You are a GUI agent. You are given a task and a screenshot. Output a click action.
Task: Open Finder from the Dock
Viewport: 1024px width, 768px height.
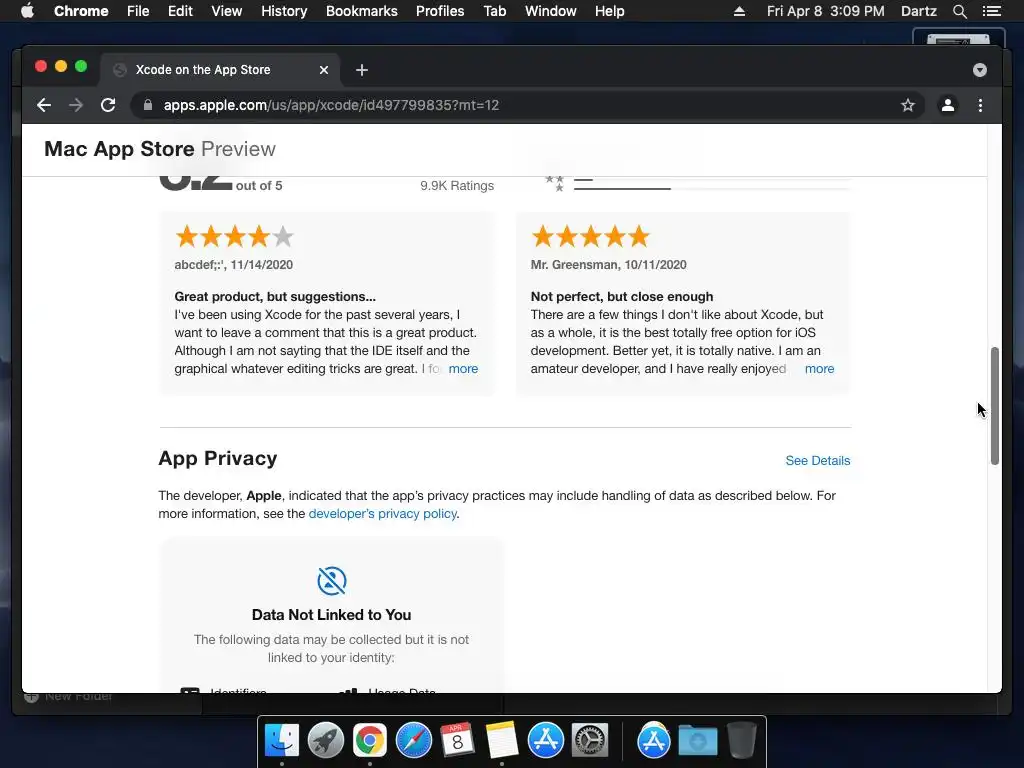pyautogui.click(x=281, y=741)
